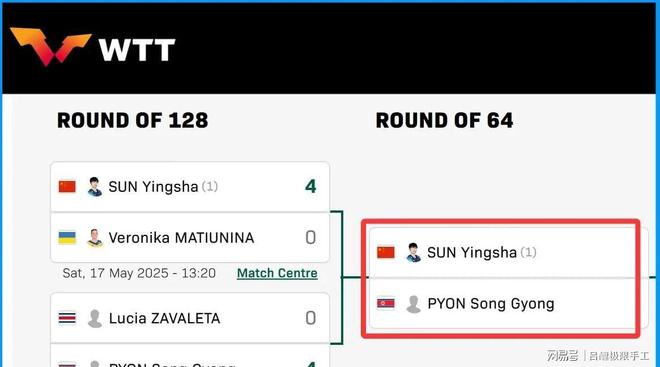Click China flag beside SUN Yingsha in Round of 128
Image resolution: width=660 pixels, height=367 pixels.
pyautogui.click(x=67, y=186)
